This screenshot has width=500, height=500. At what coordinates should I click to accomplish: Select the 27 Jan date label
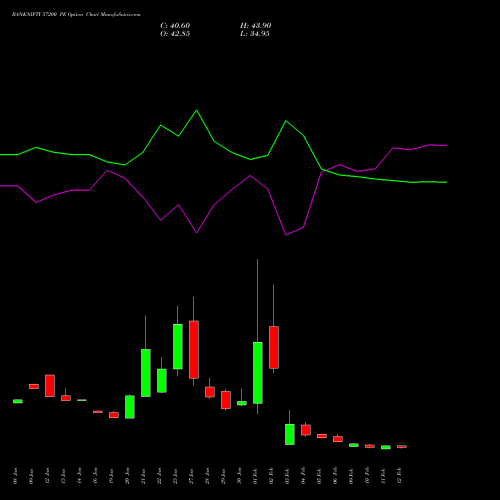pos(192,476)
